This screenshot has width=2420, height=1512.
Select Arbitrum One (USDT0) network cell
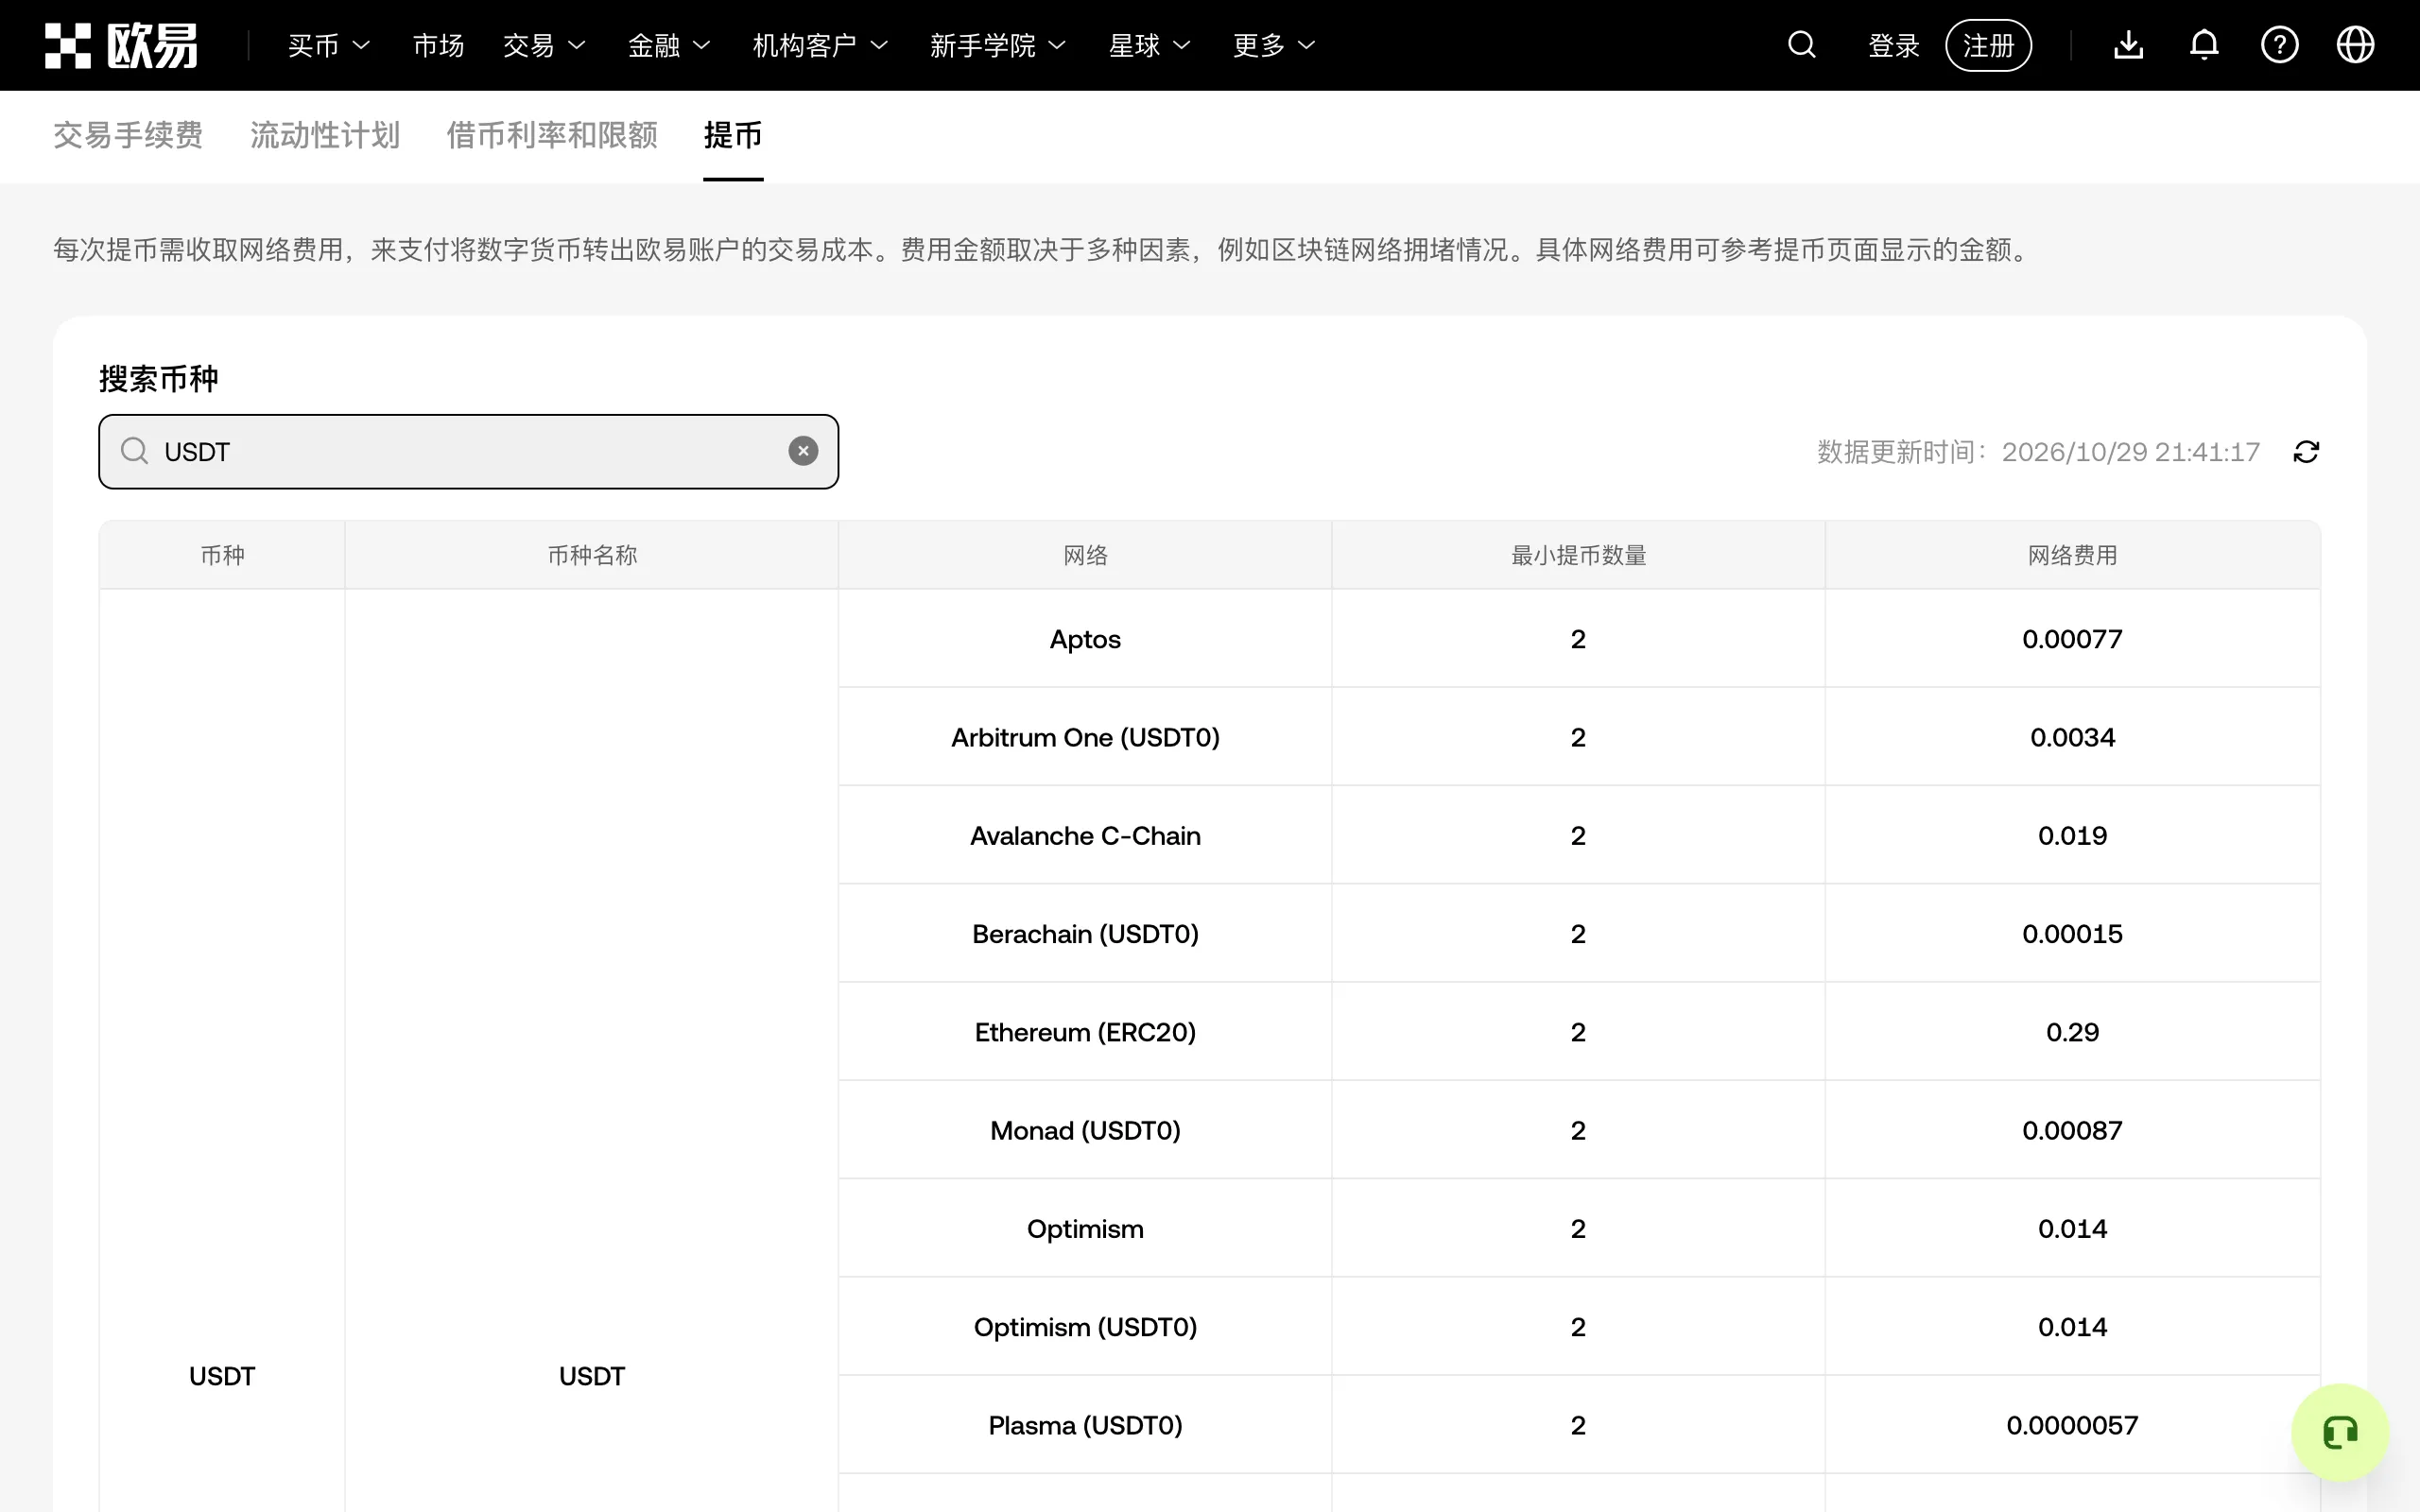(1085, 737)
